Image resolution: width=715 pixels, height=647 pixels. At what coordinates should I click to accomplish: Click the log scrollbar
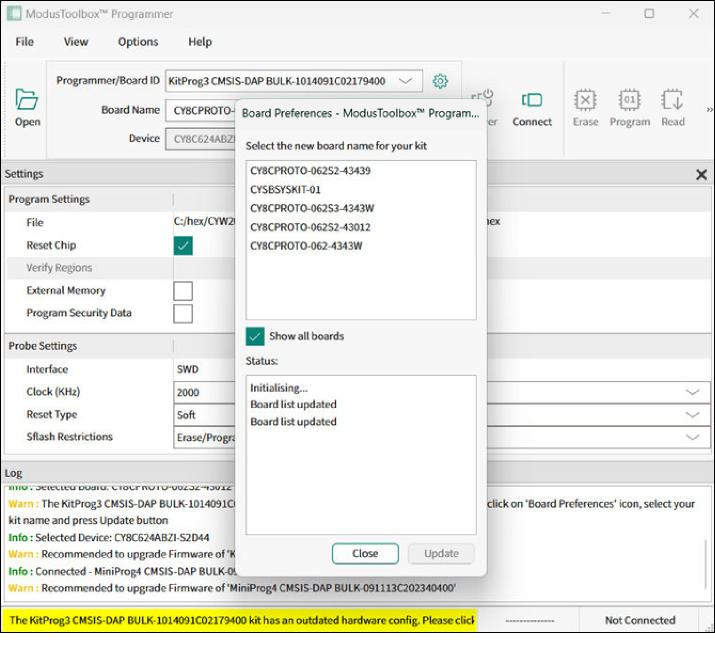(706, 564)
